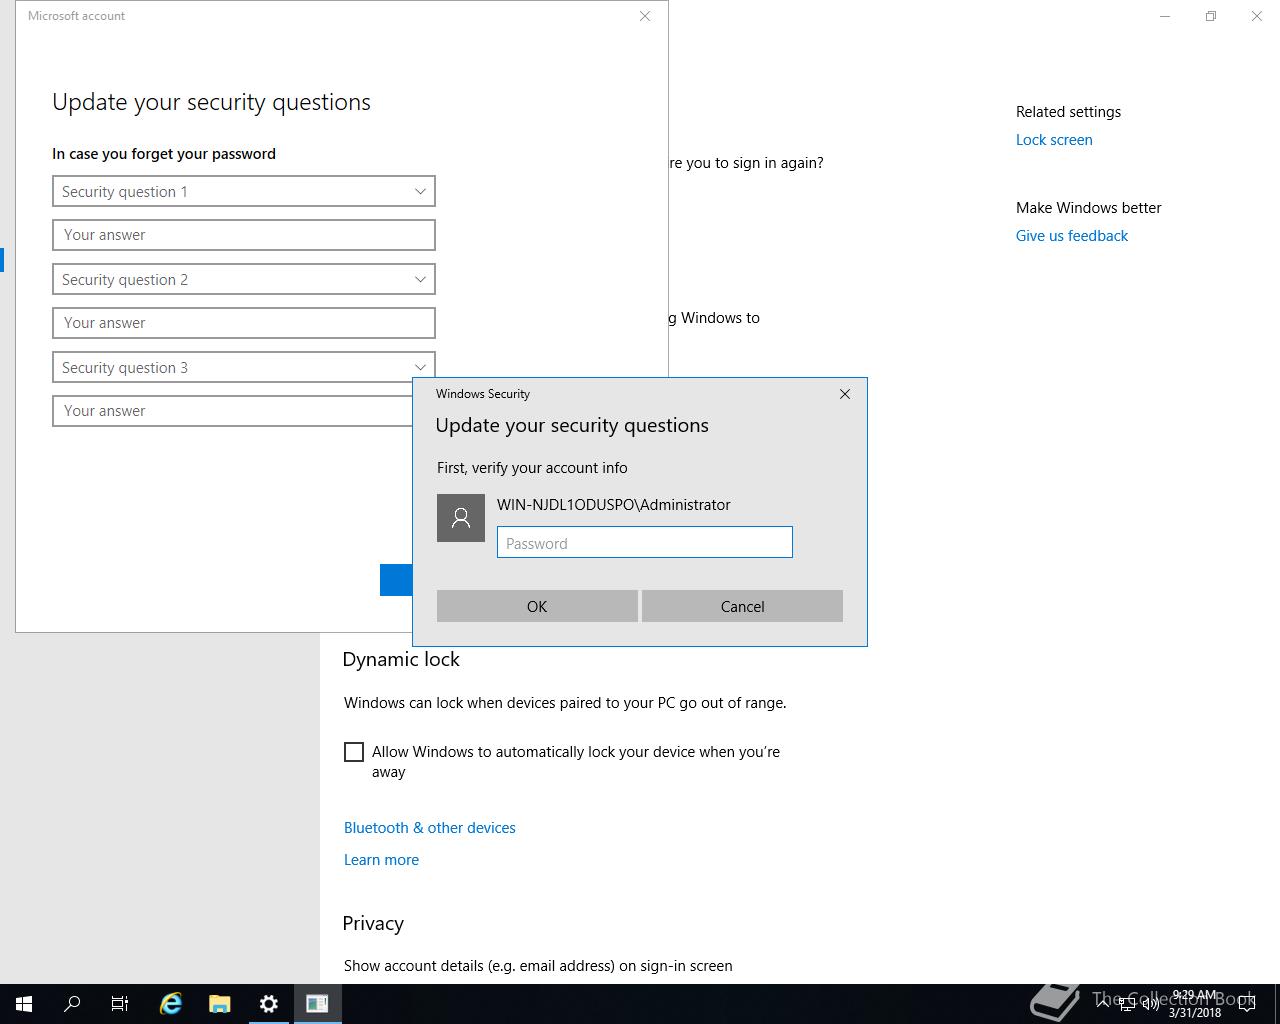Click the Dynamic lock heading
The height and width of the screenshot is (1024, 1280).
click(x=401, y=659)
